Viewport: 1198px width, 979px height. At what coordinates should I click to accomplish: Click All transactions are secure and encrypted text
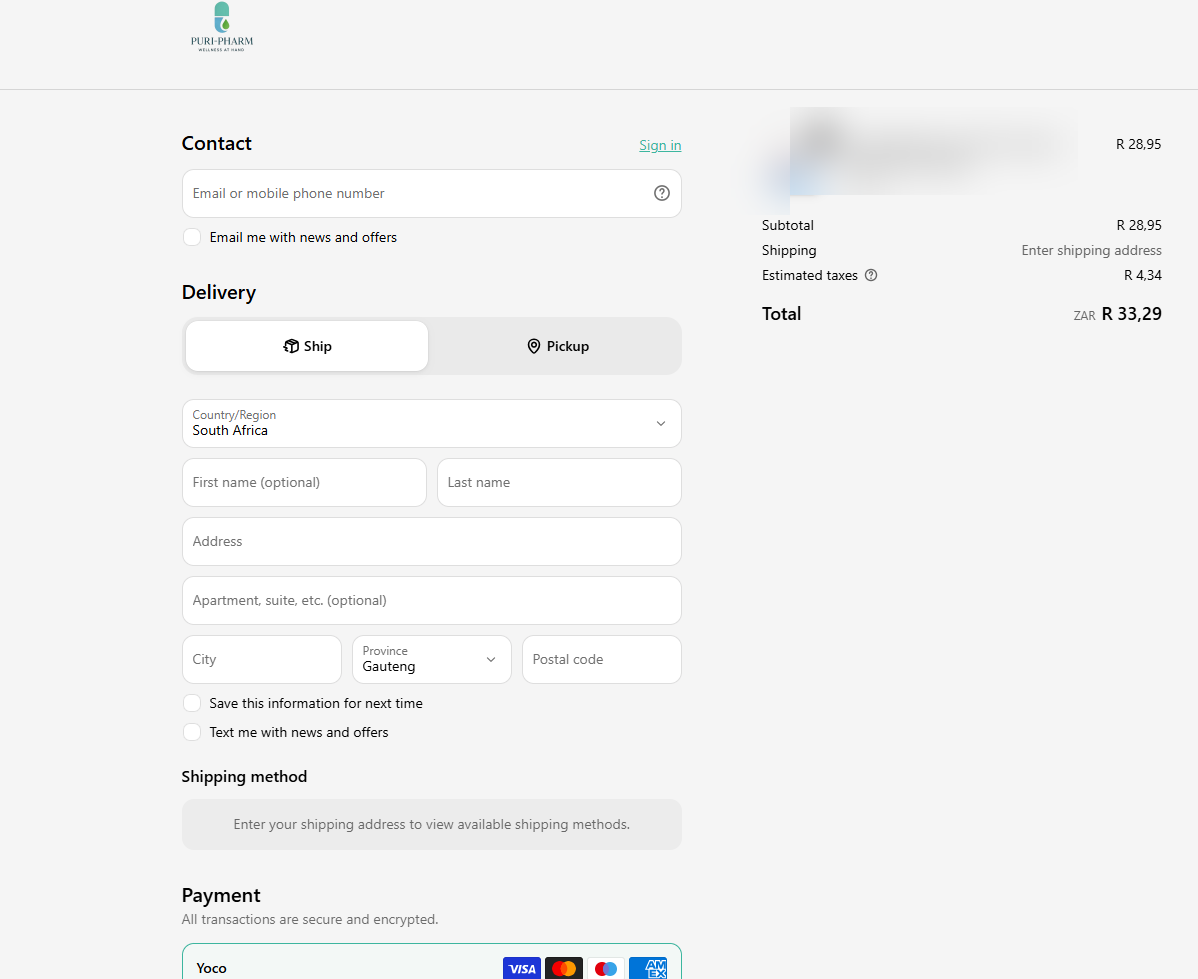click(x=310, y=919)
